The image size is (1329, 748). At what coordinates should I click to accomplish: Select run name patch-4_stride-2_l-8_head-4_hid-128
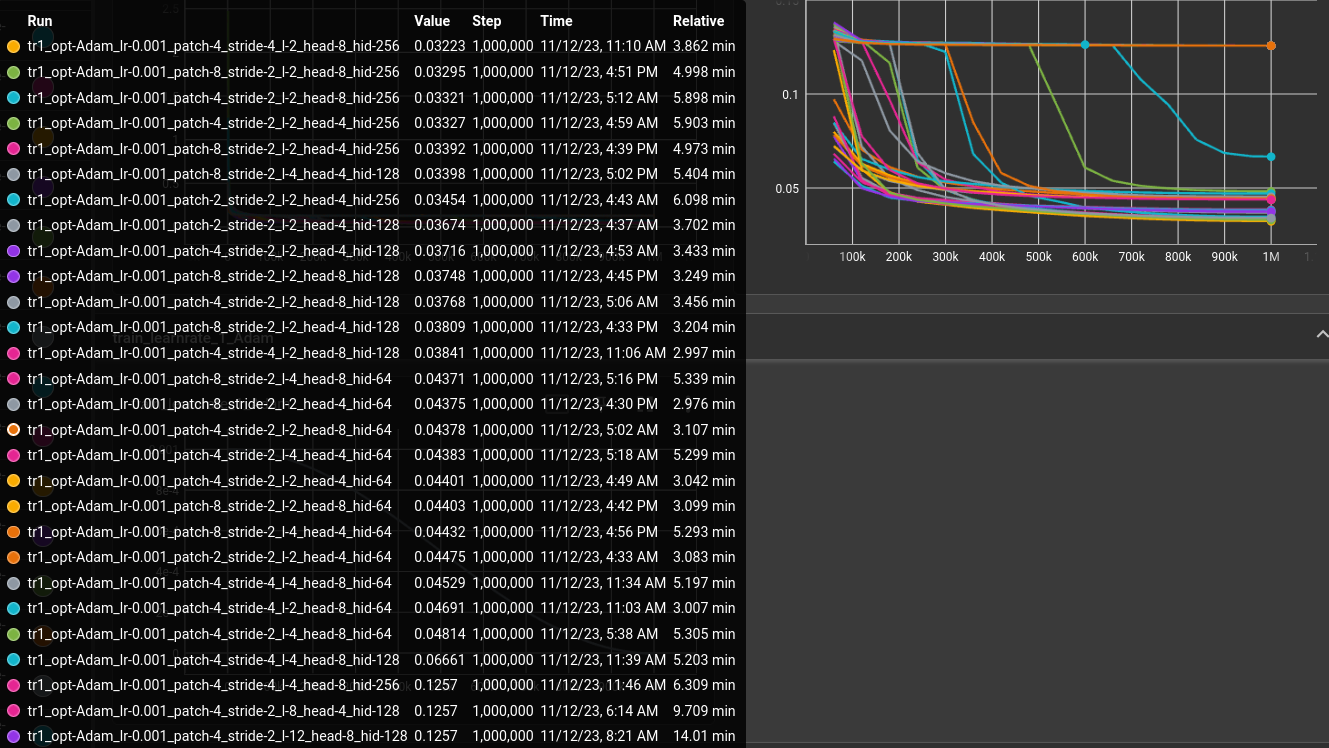coord(213,711)
